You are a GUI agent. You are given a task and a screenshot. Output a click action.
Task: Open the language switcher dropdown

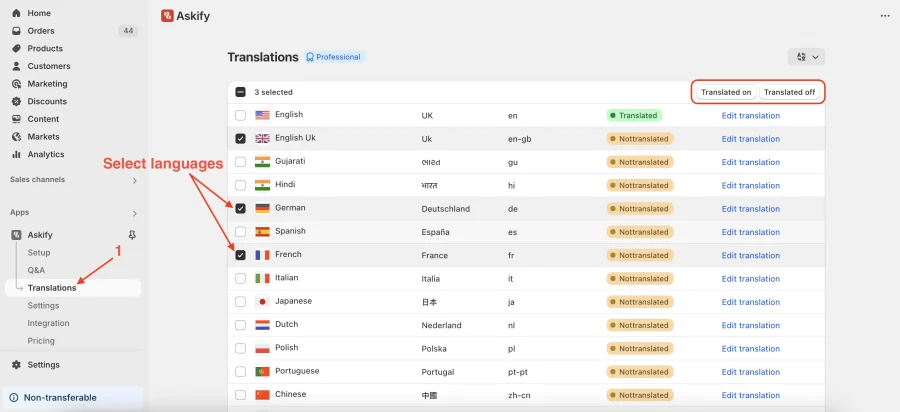point(806,57)
